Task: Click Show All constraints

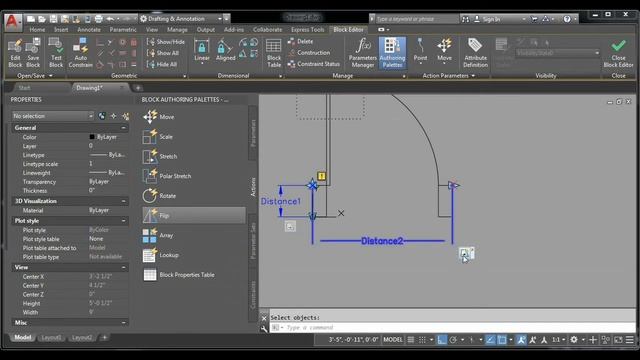Action: [x=163, y=53]
